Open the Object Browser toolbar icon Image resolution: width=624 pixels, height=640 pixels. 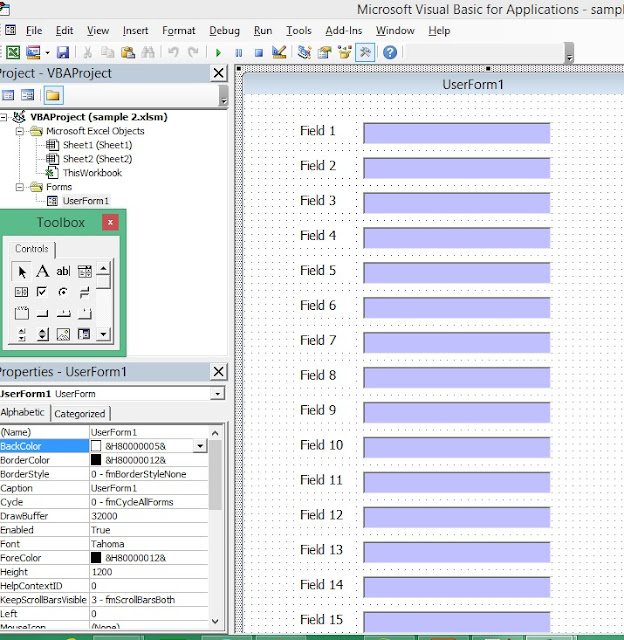[x=344, y=52]
